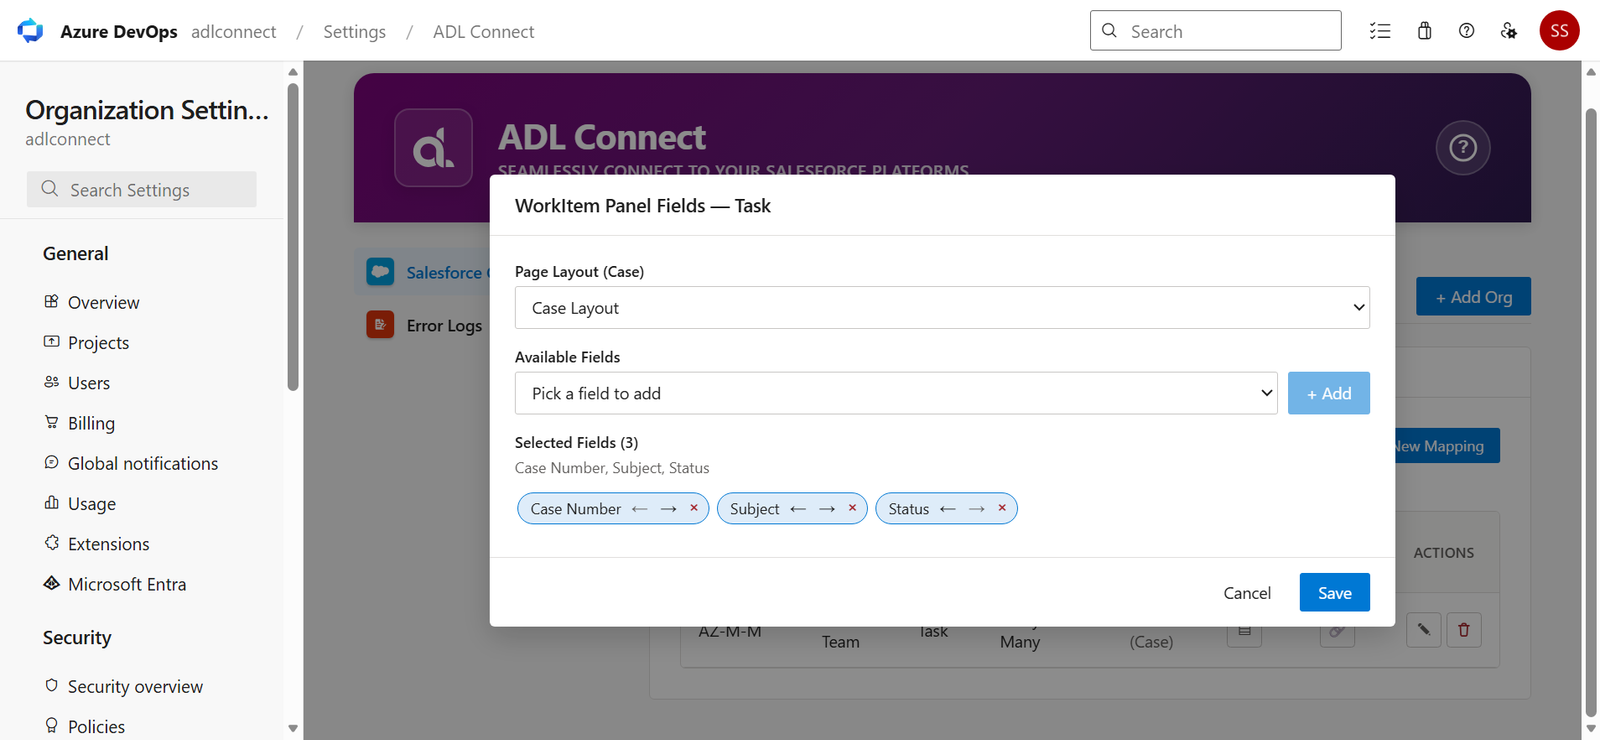Remove the Status field chip

click(x=1002, y=508)
